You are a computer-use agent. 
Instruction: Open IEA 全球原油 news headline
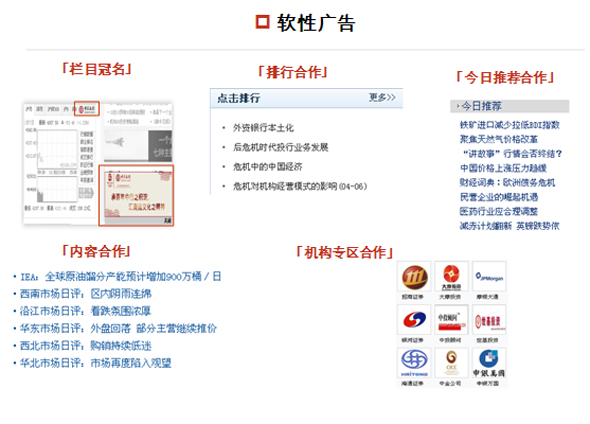pyautogui.click(x=120, y=277)
